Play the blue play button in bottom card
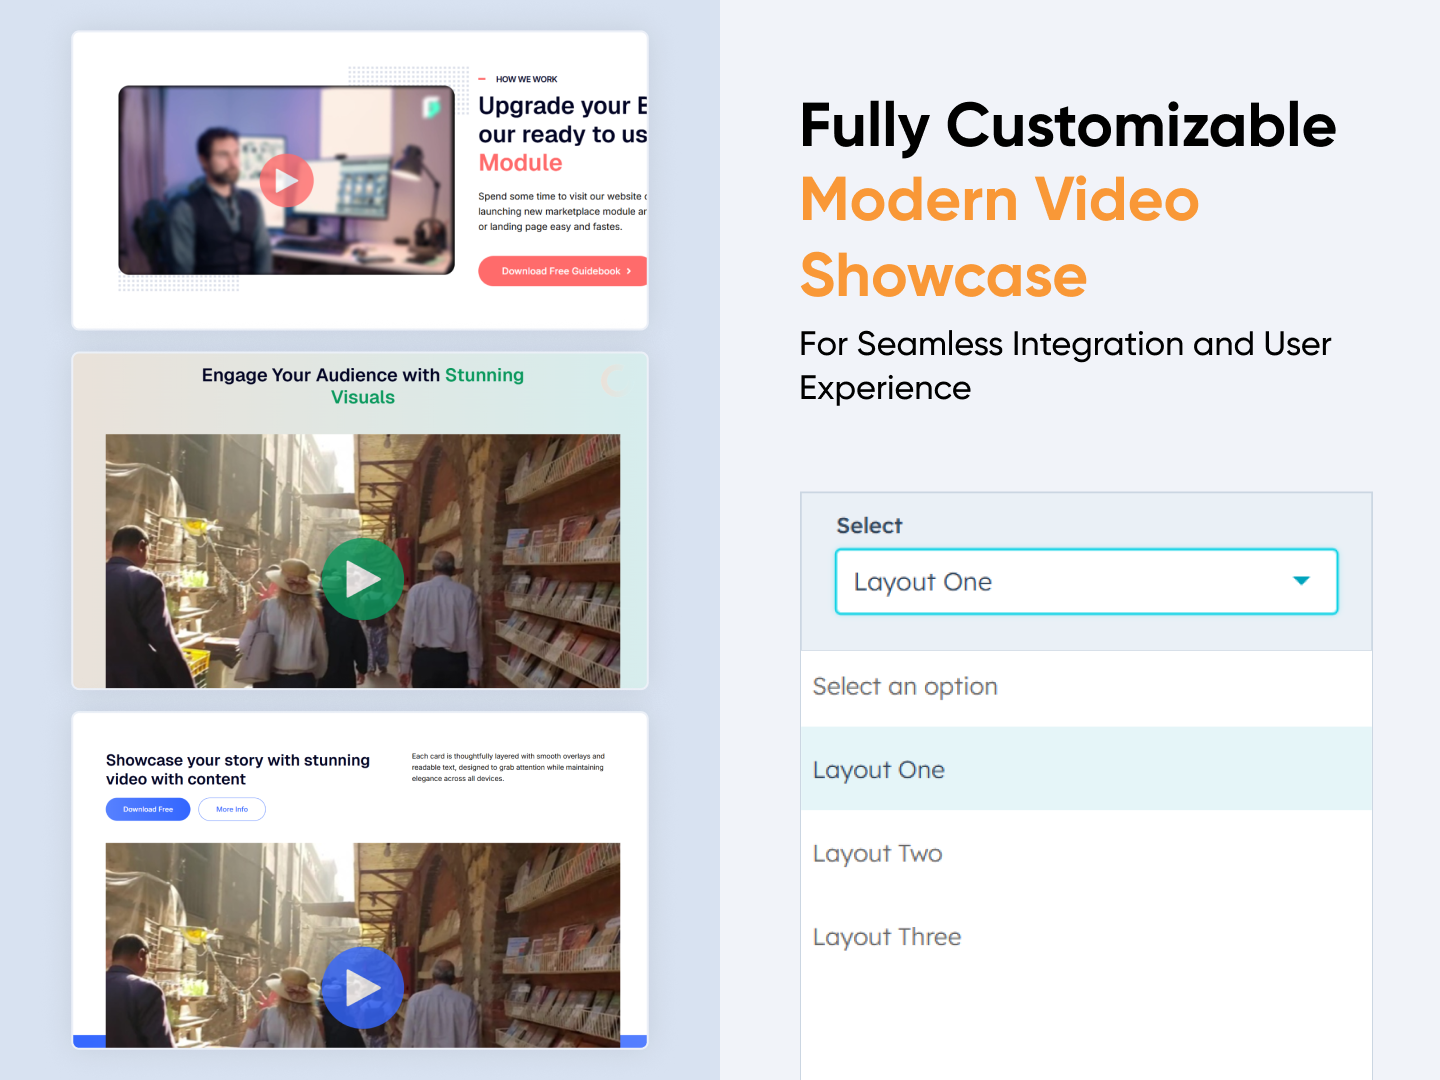Viewport: 1440px width, 1080px height. 363,988
